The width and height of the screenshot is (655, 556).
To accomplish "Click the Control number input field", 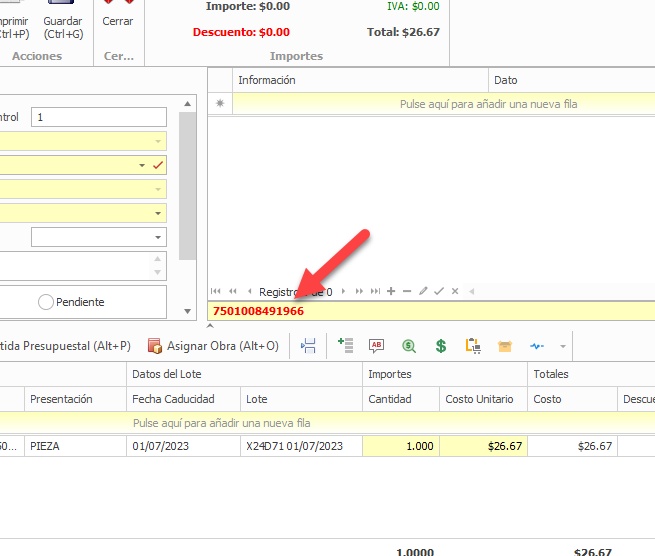I will 99,117.
